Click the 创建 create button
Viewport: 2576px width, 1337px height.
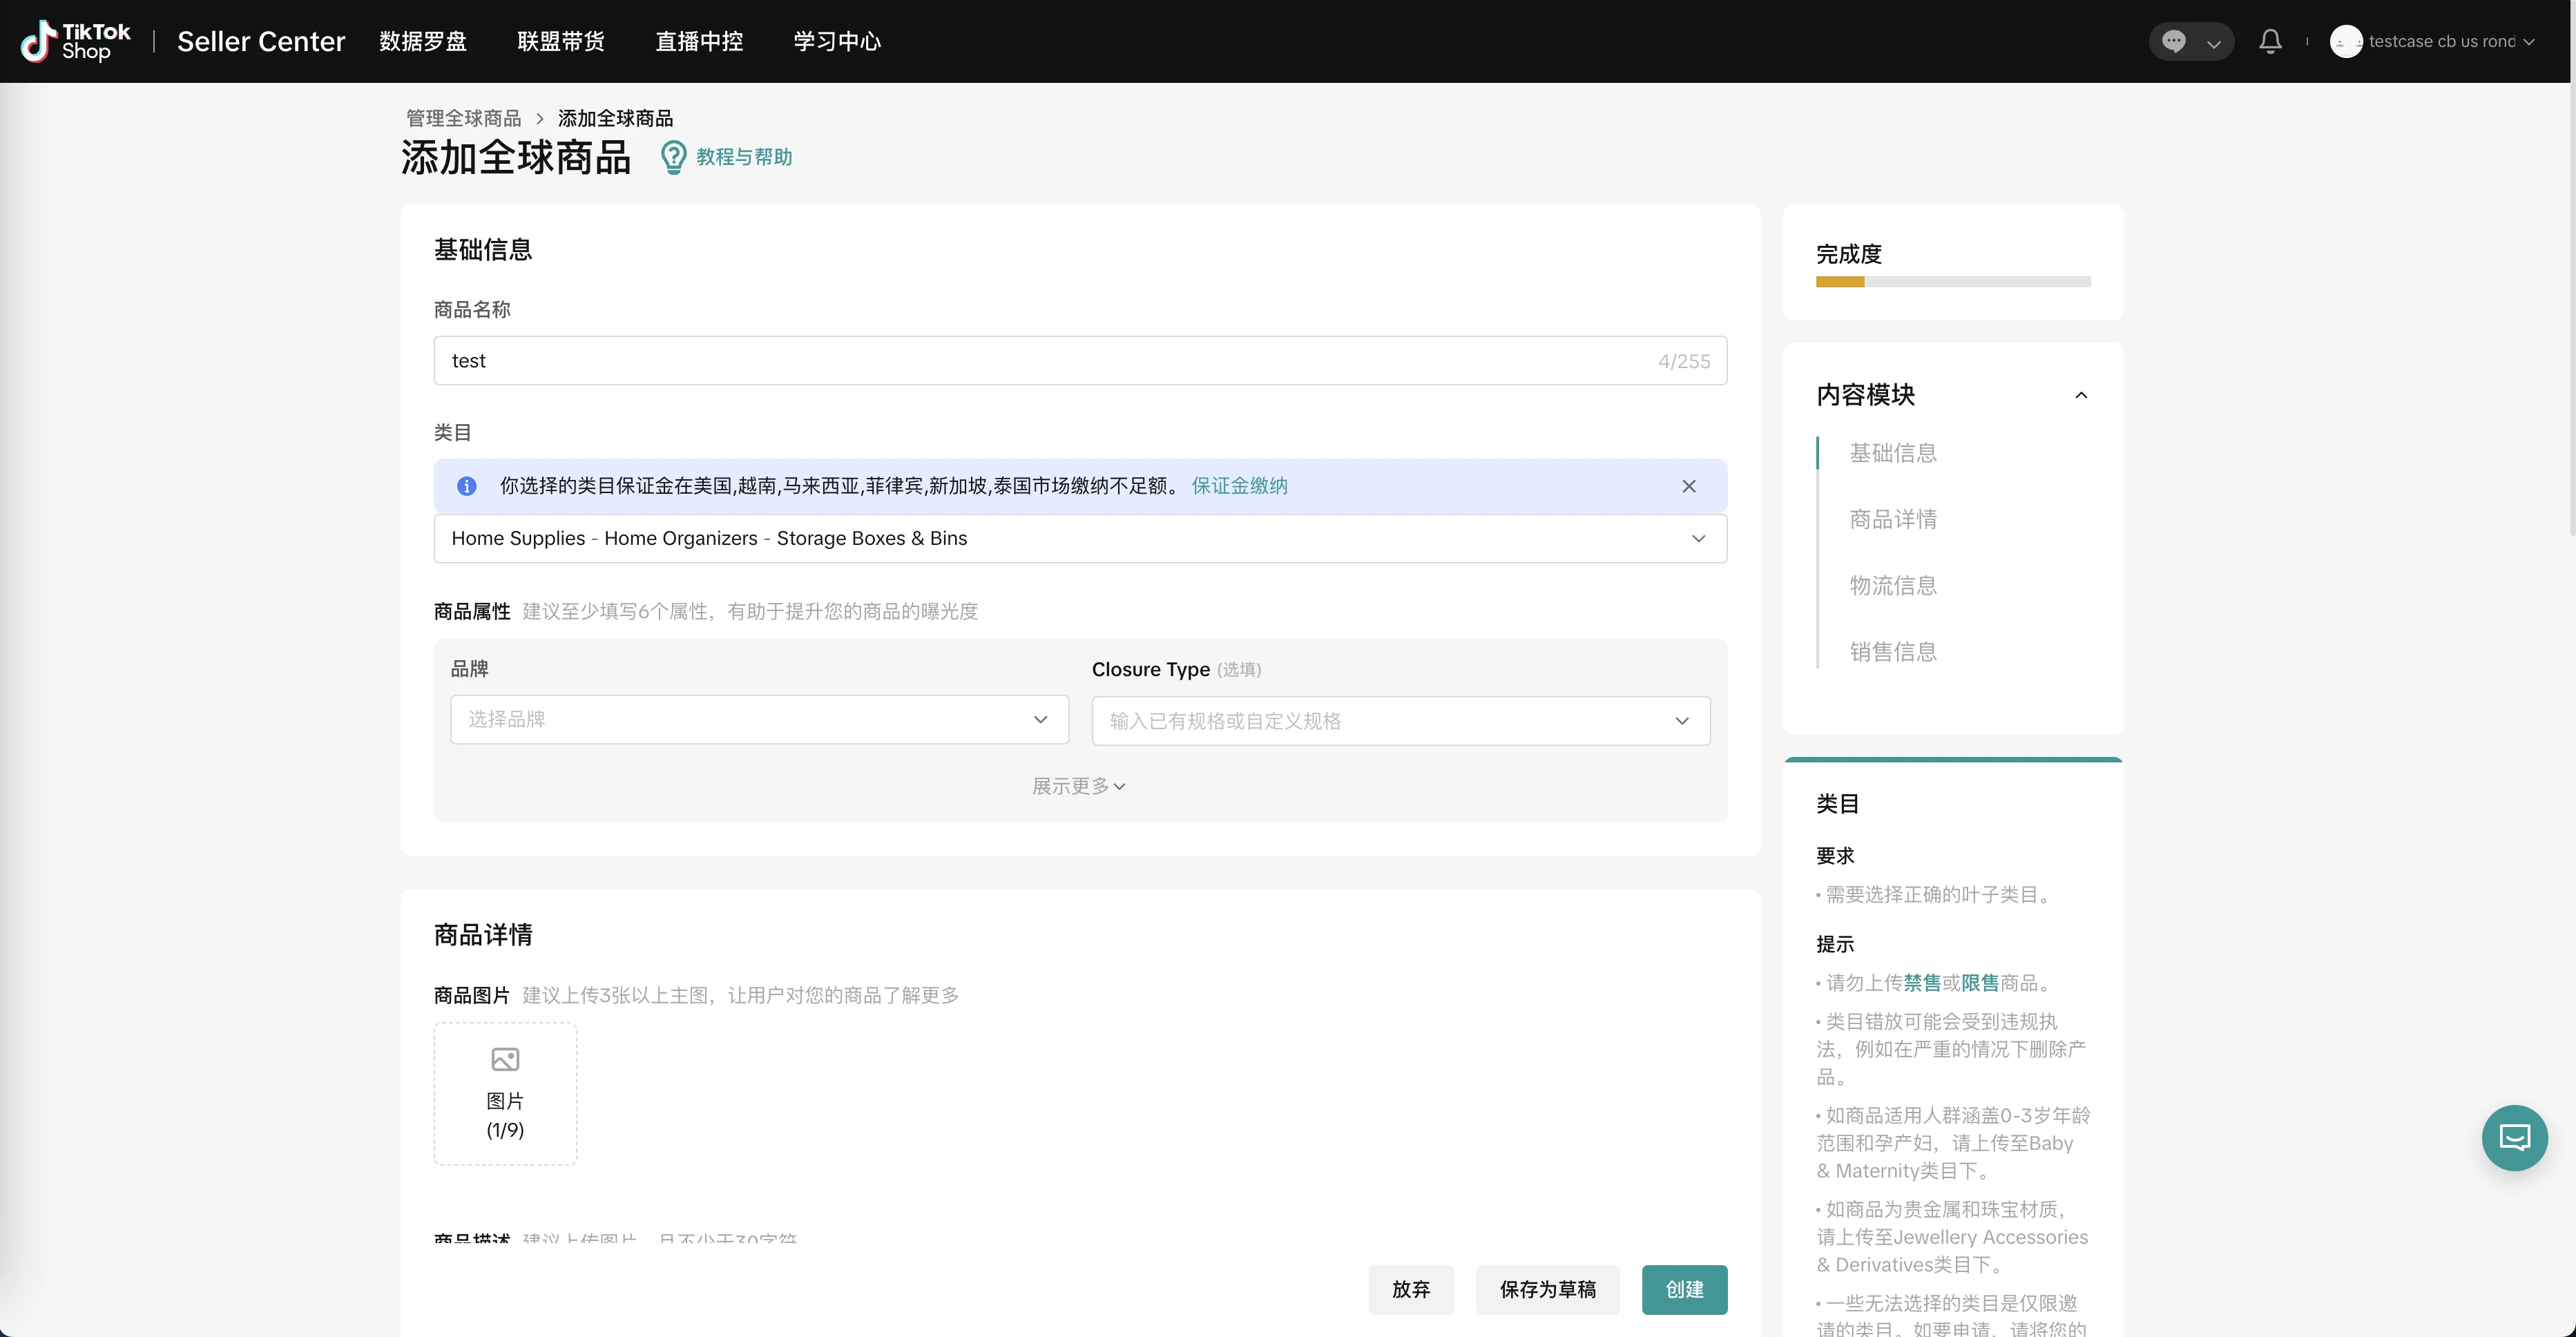point(1684,1290)
